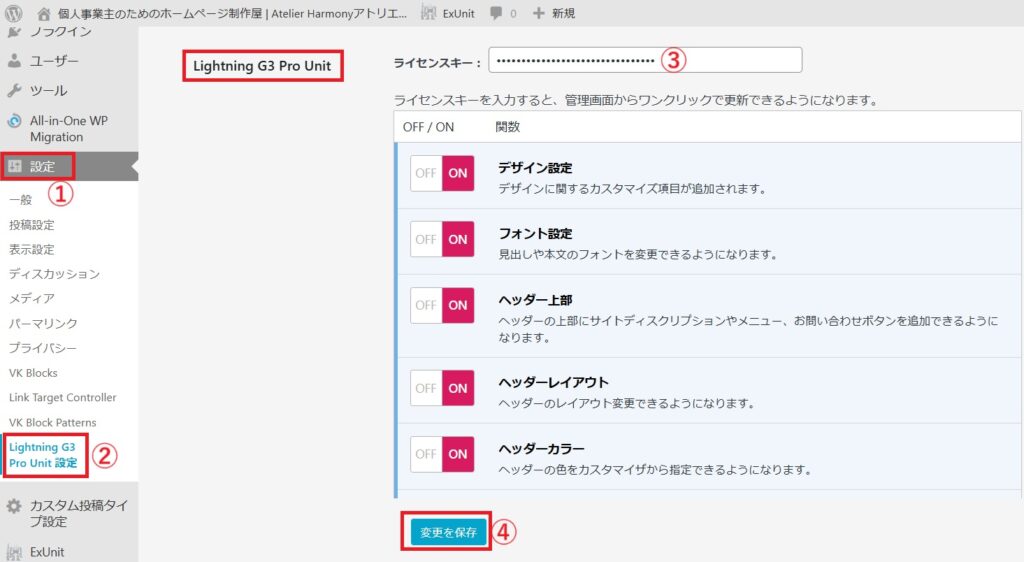Open Link Target Controller settings
The width and height of the screenshot is (1024, 562).
(63, 398)
